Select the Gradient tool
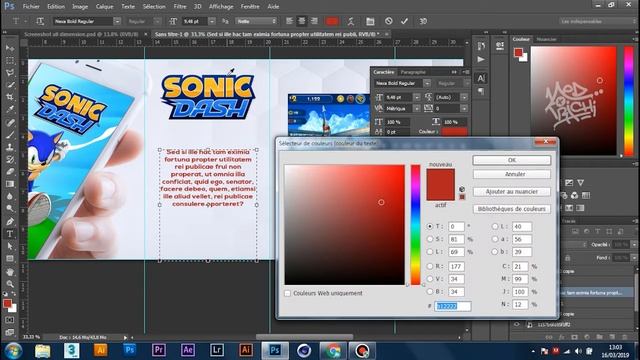Image resolution: width=640 pixels, height=360 pixels. coord(10,184)
